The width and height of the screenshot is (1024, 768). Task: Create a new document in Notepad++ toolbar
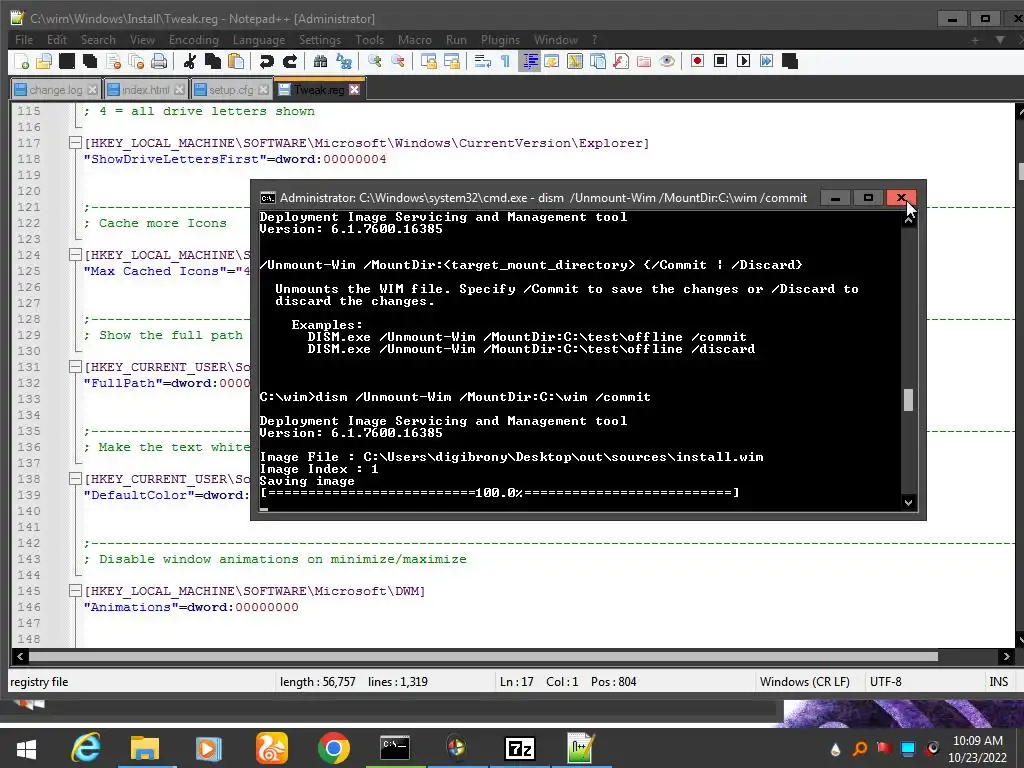tap(22, 61)
